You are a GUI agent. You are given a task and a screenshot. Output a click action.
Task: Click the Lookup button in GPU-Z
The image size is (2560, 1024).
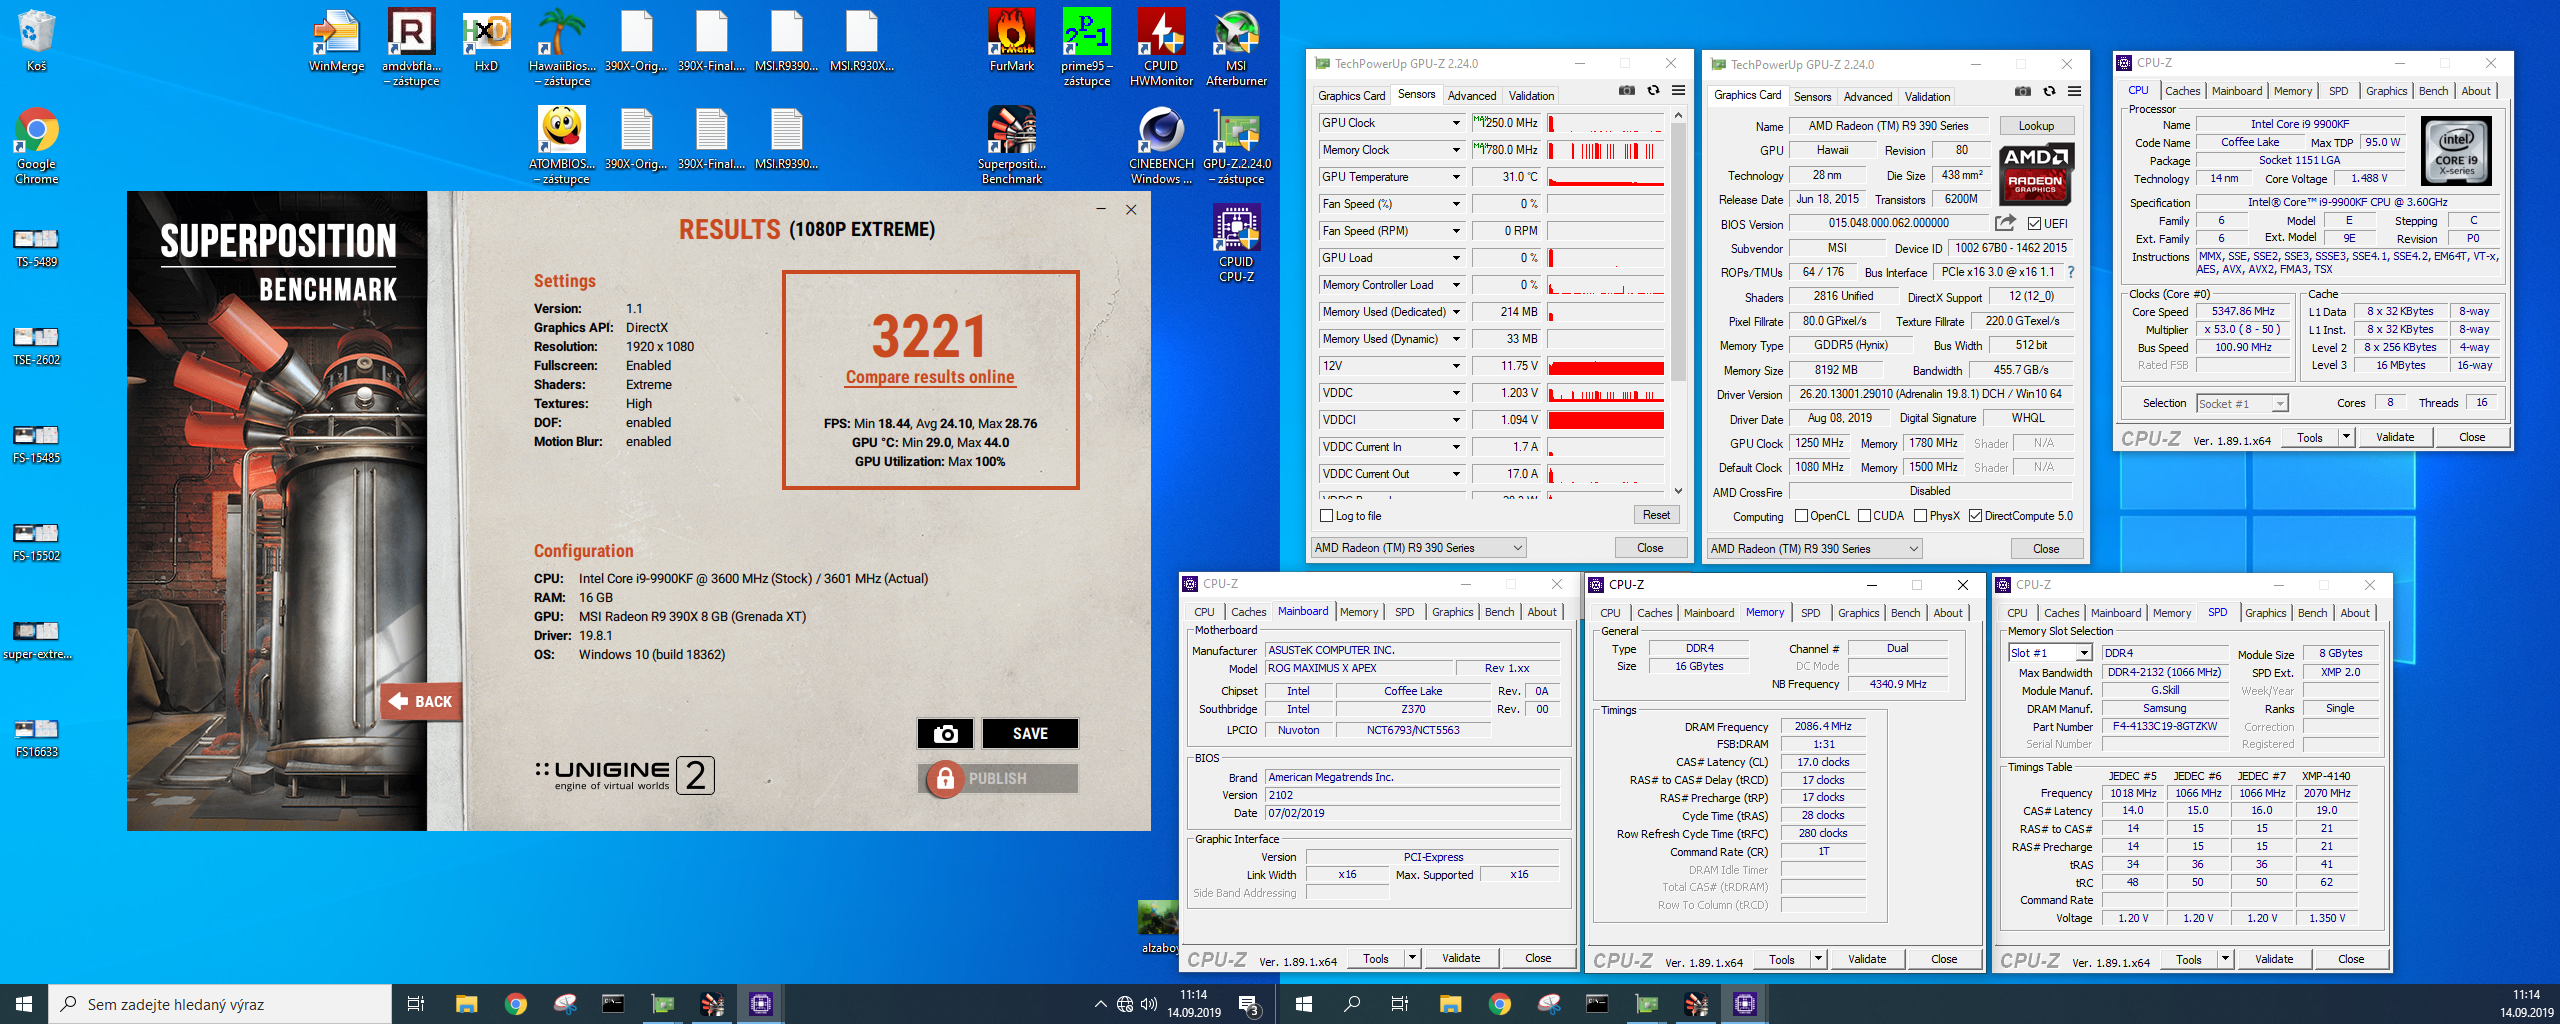[2036, 126]
